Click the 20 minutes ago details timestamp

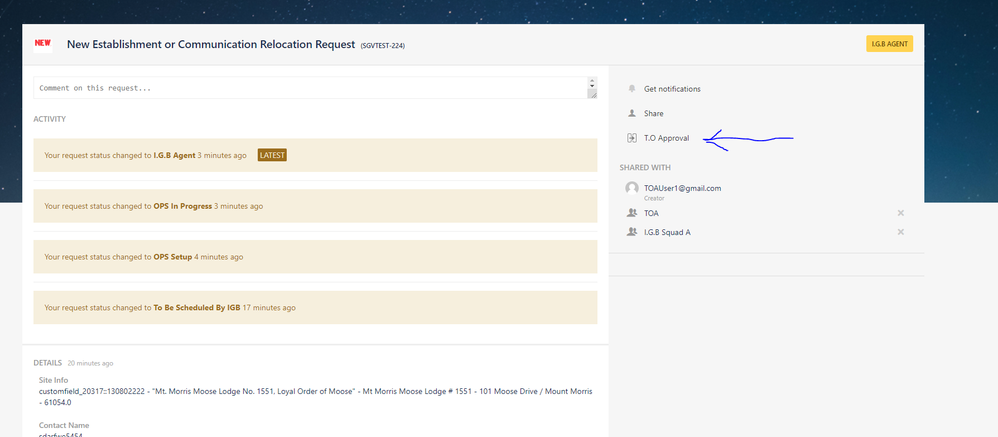pyautogui.click(x=90, y=363)
